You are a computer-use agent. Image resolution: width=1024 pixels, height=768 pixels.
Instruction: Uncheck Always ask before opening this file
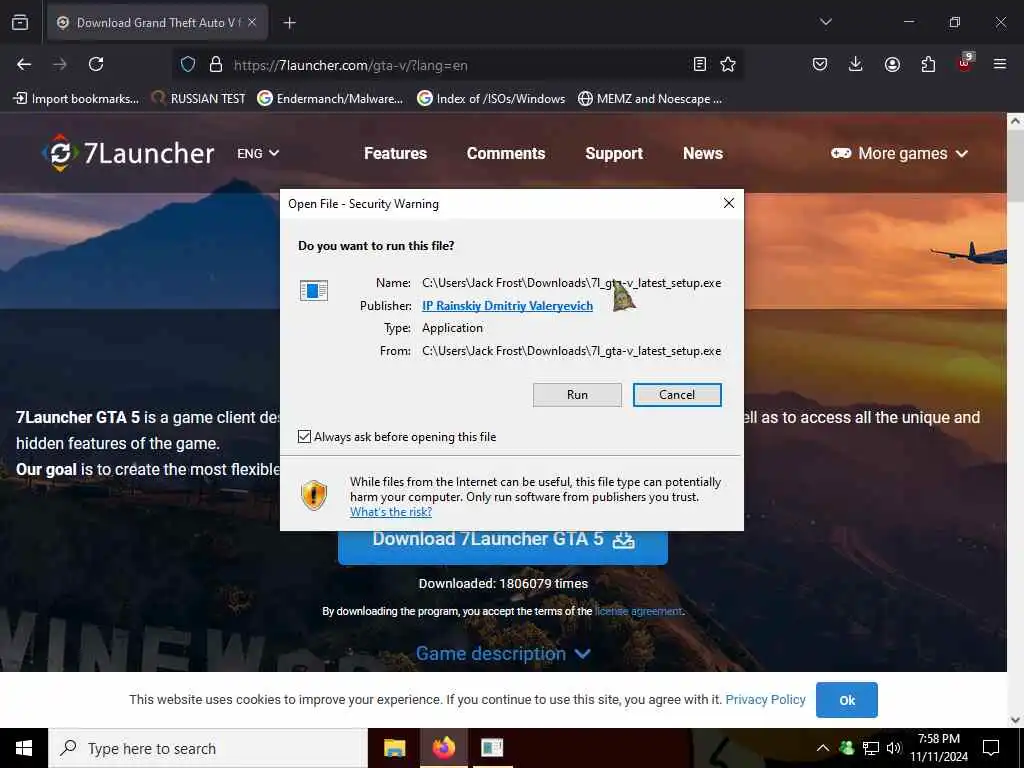304,436
